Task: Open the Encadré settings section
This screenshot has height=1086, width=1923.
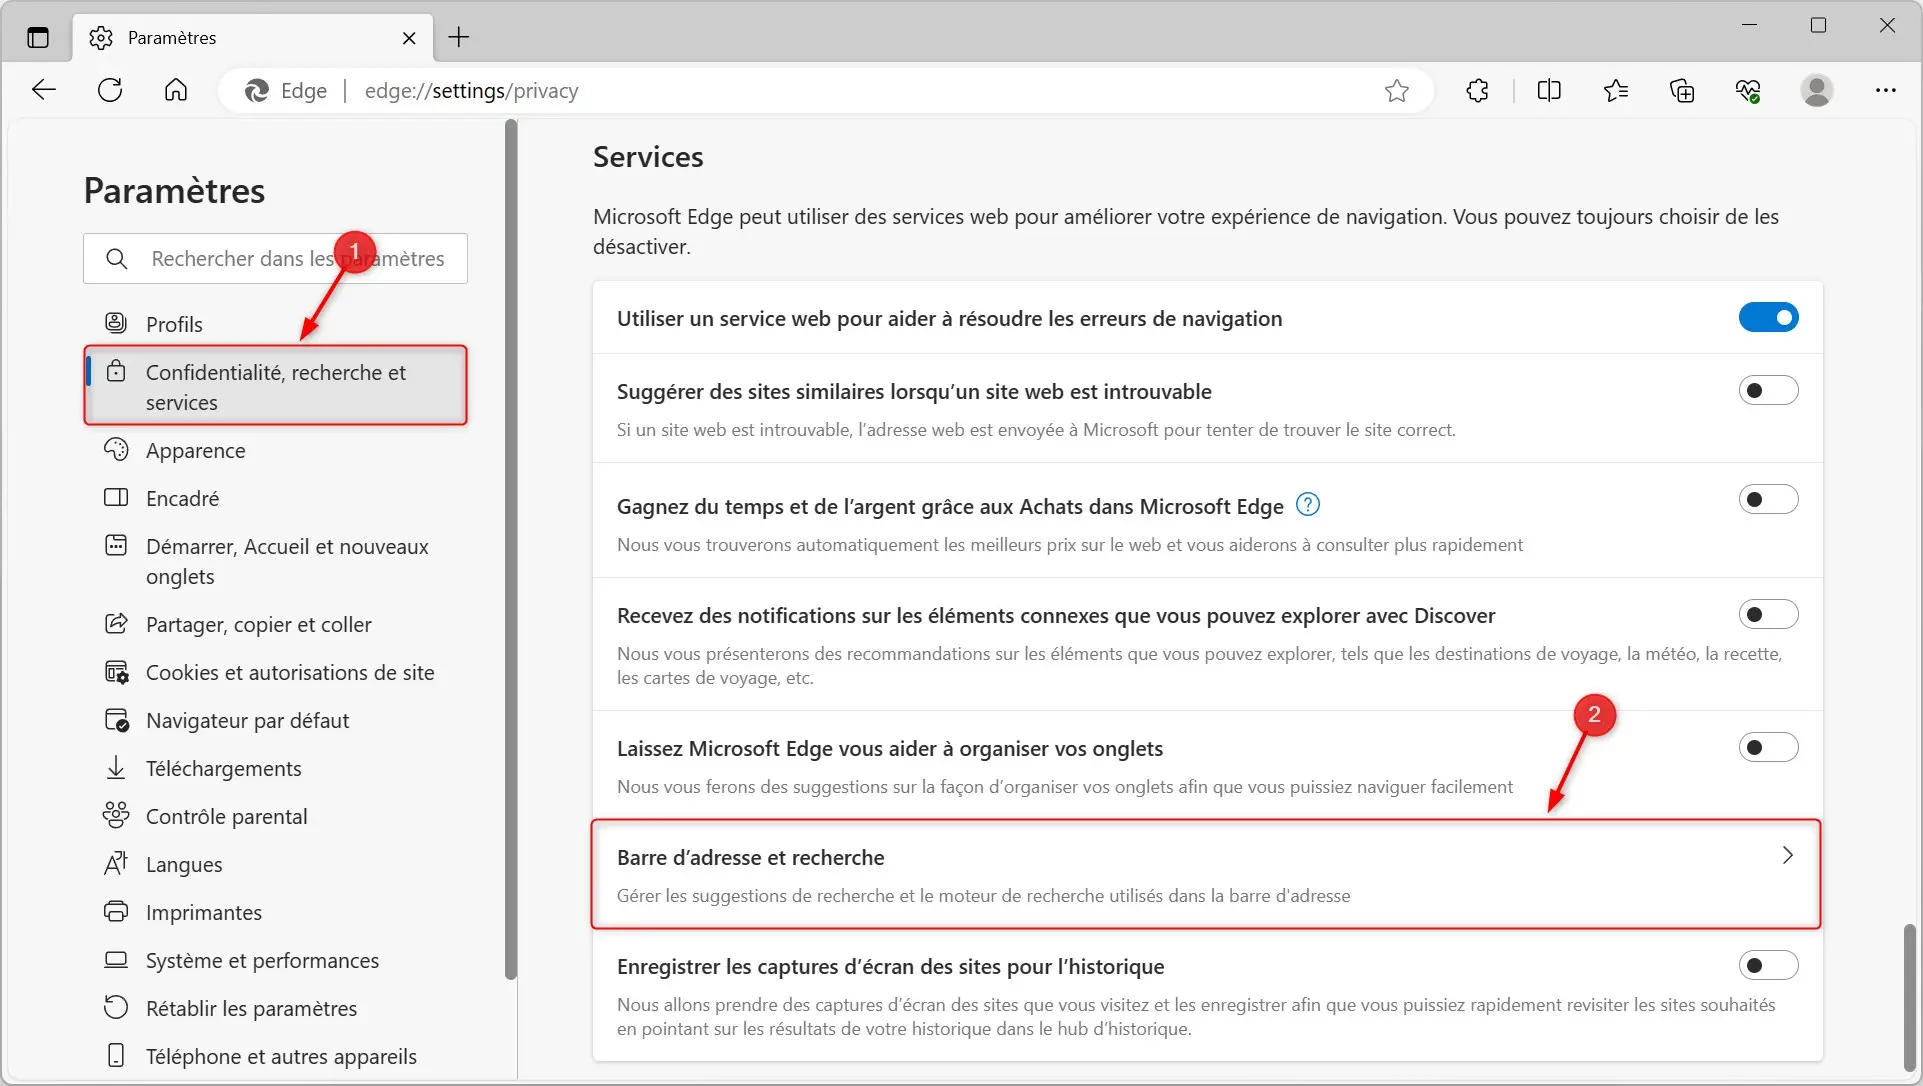Action: coord(275,498)
